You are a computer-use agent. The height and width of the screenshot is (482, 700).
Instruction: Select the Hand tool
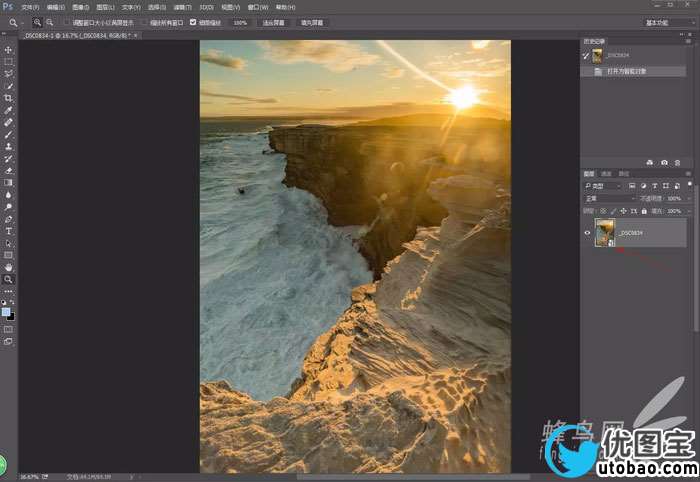[x=8, y=267]
